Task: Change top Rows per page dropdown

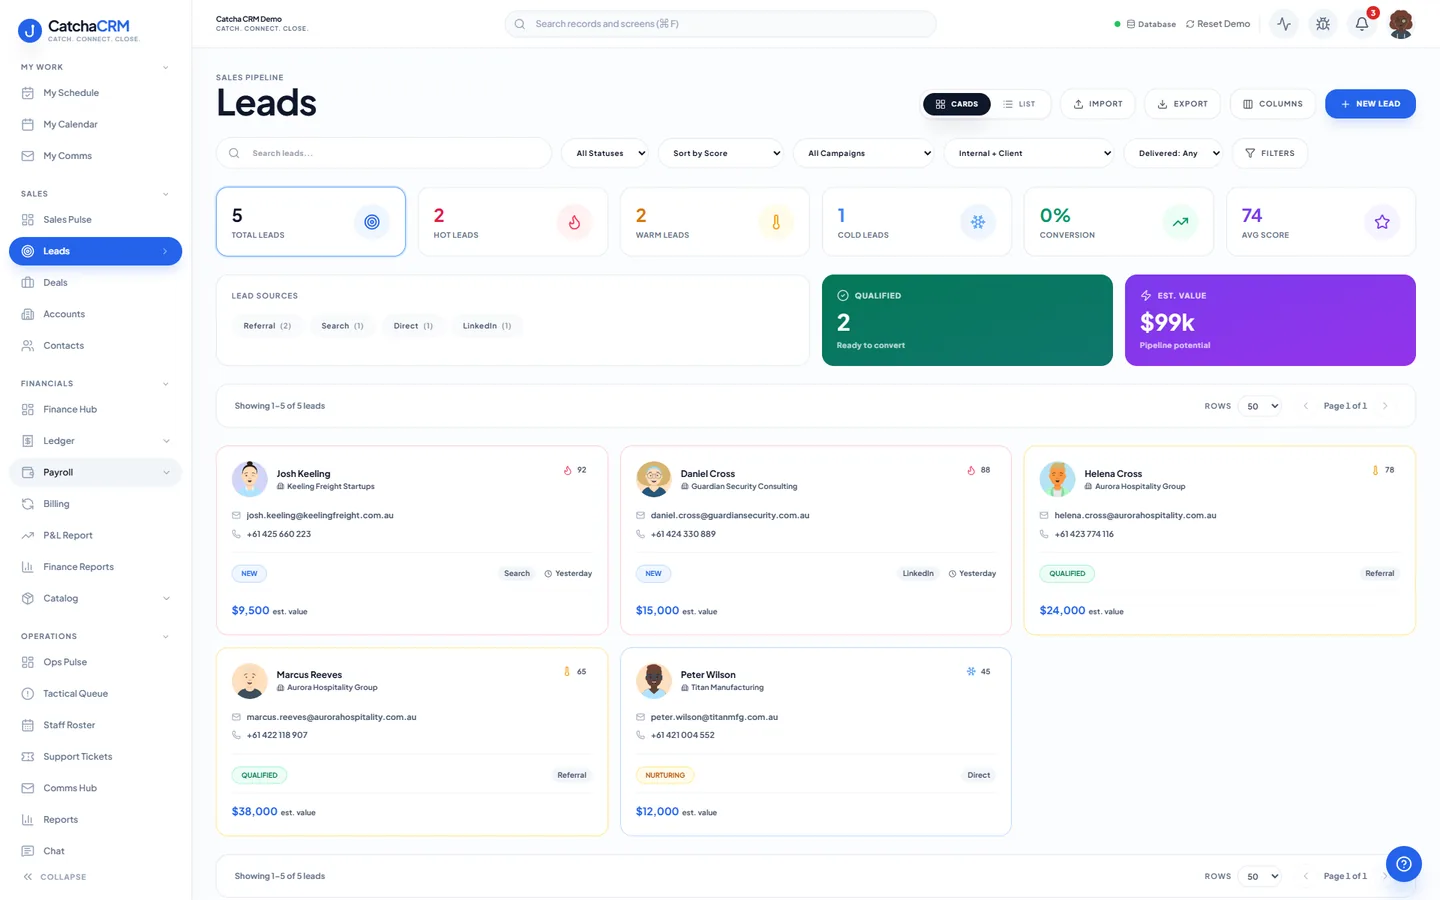Action: tap(1260, 406)
